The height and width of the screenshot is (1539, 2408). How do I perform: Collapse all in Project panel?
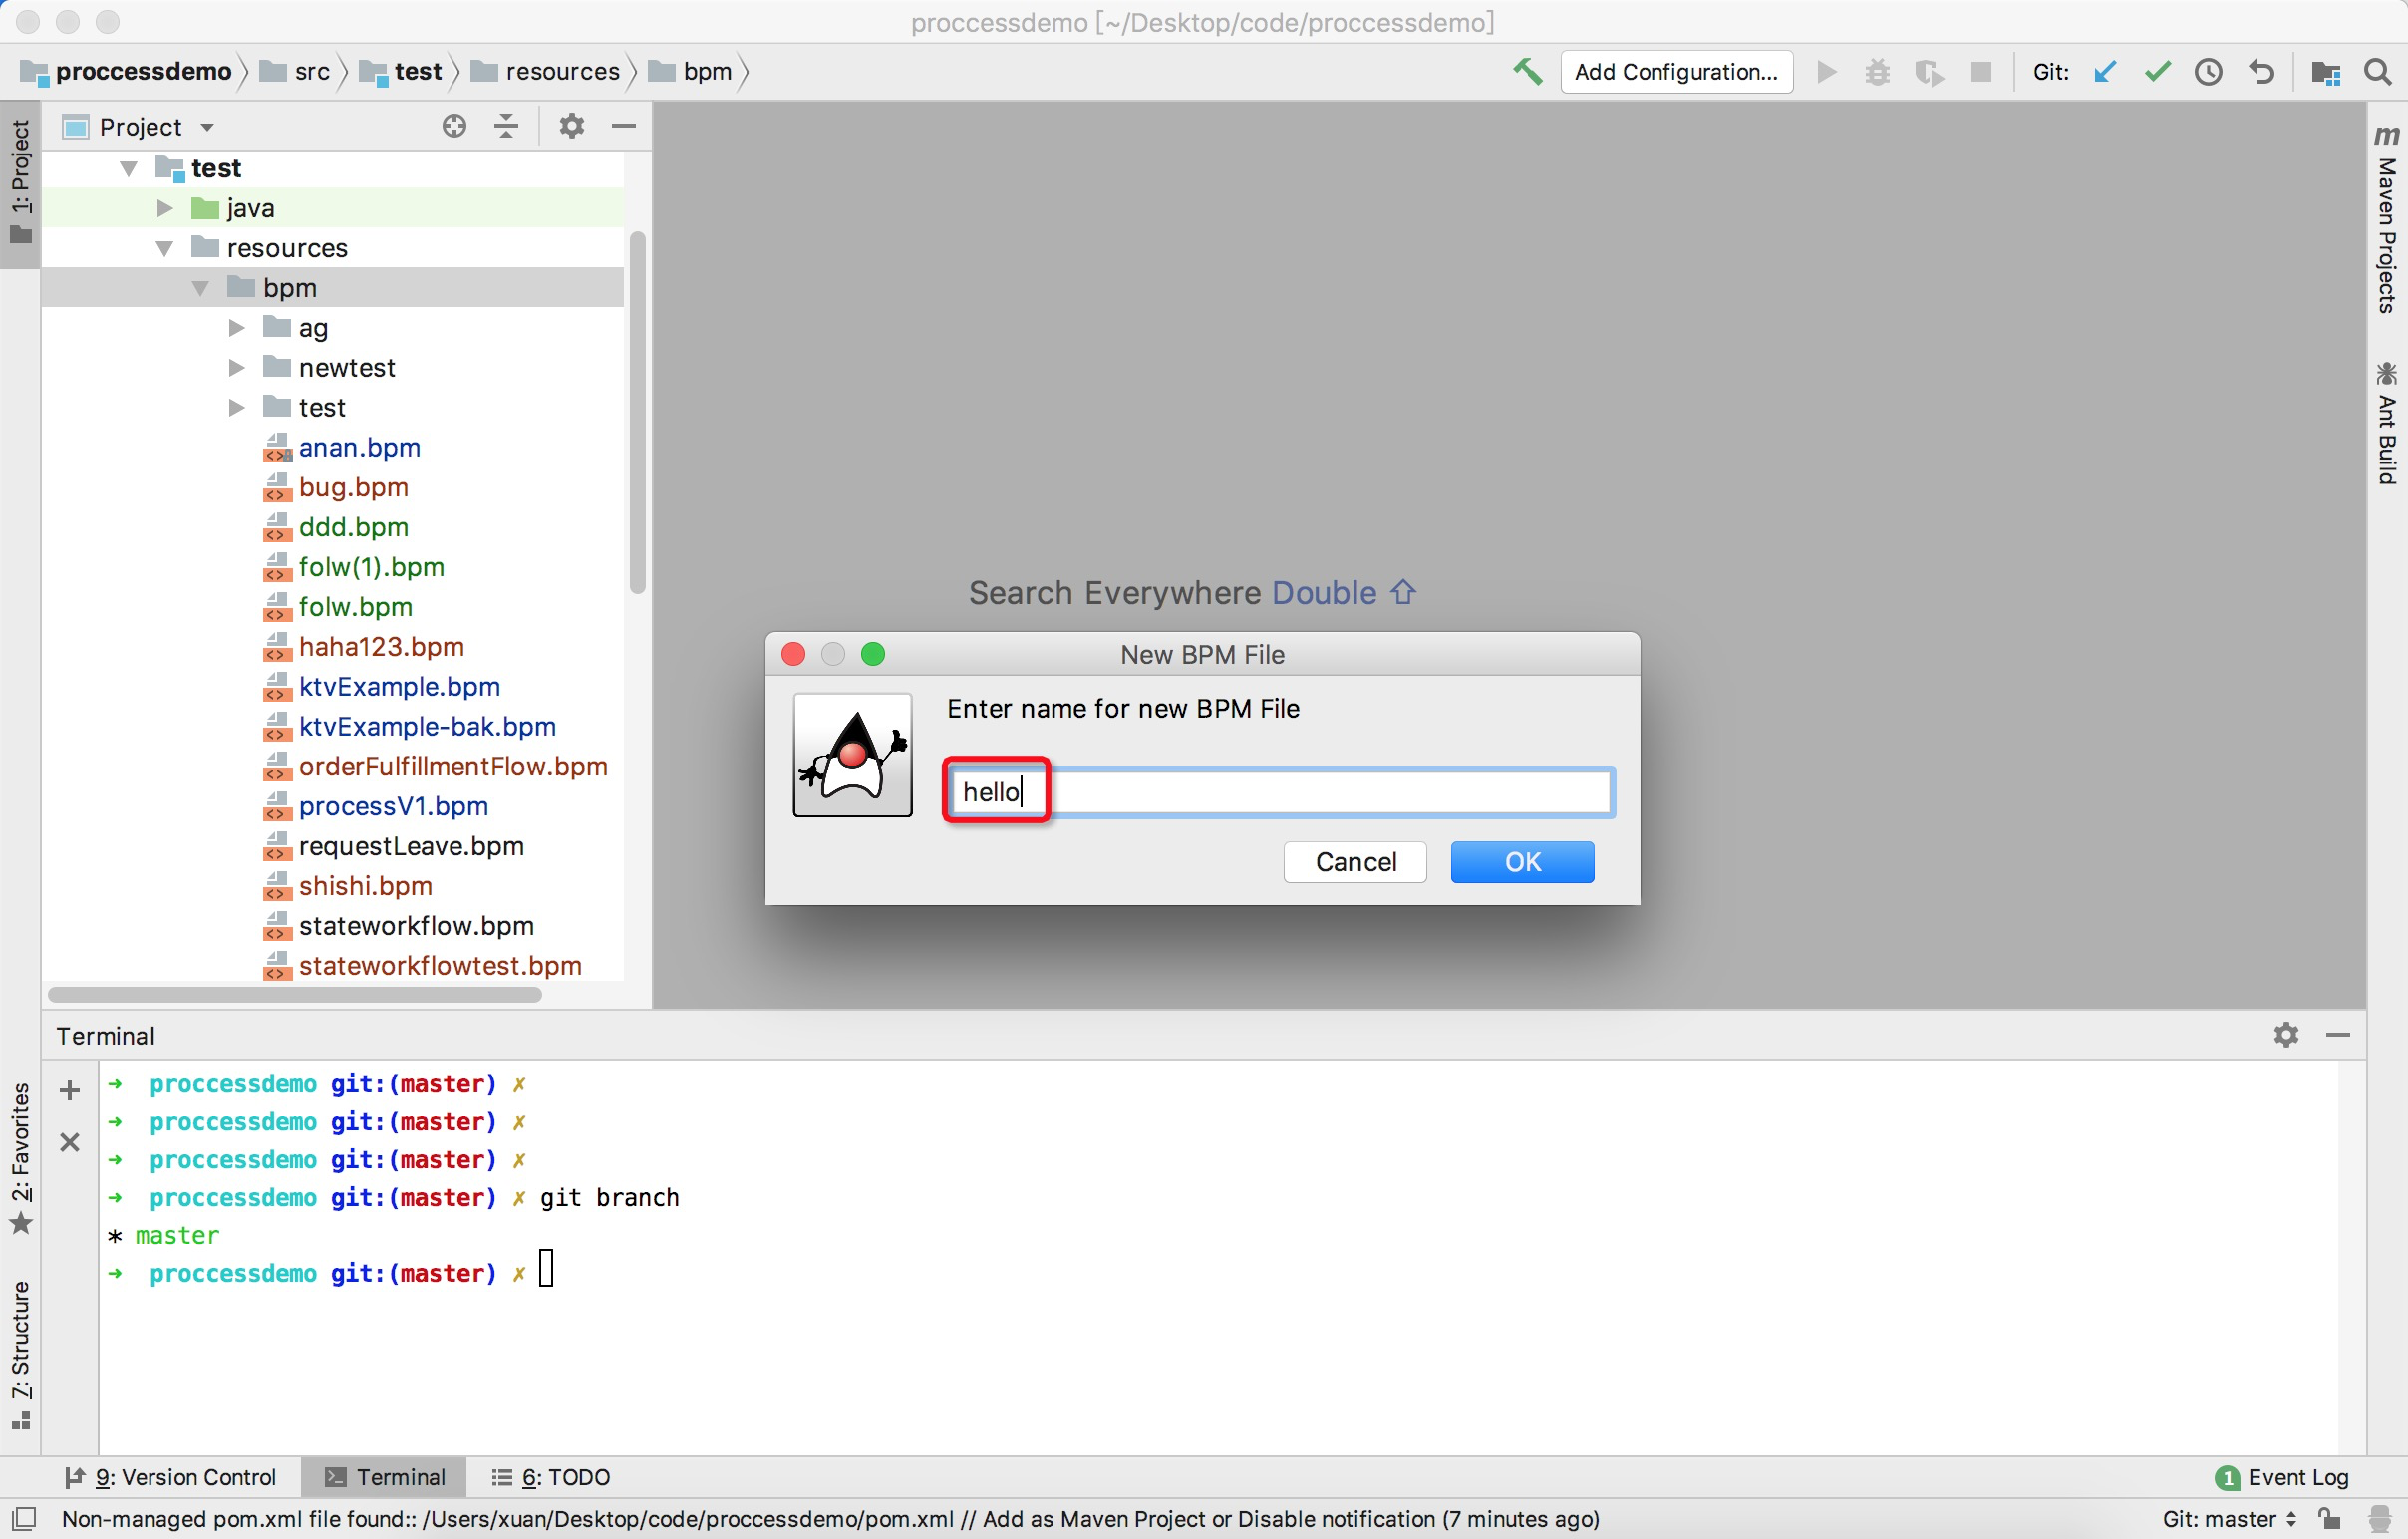(507, 126)
